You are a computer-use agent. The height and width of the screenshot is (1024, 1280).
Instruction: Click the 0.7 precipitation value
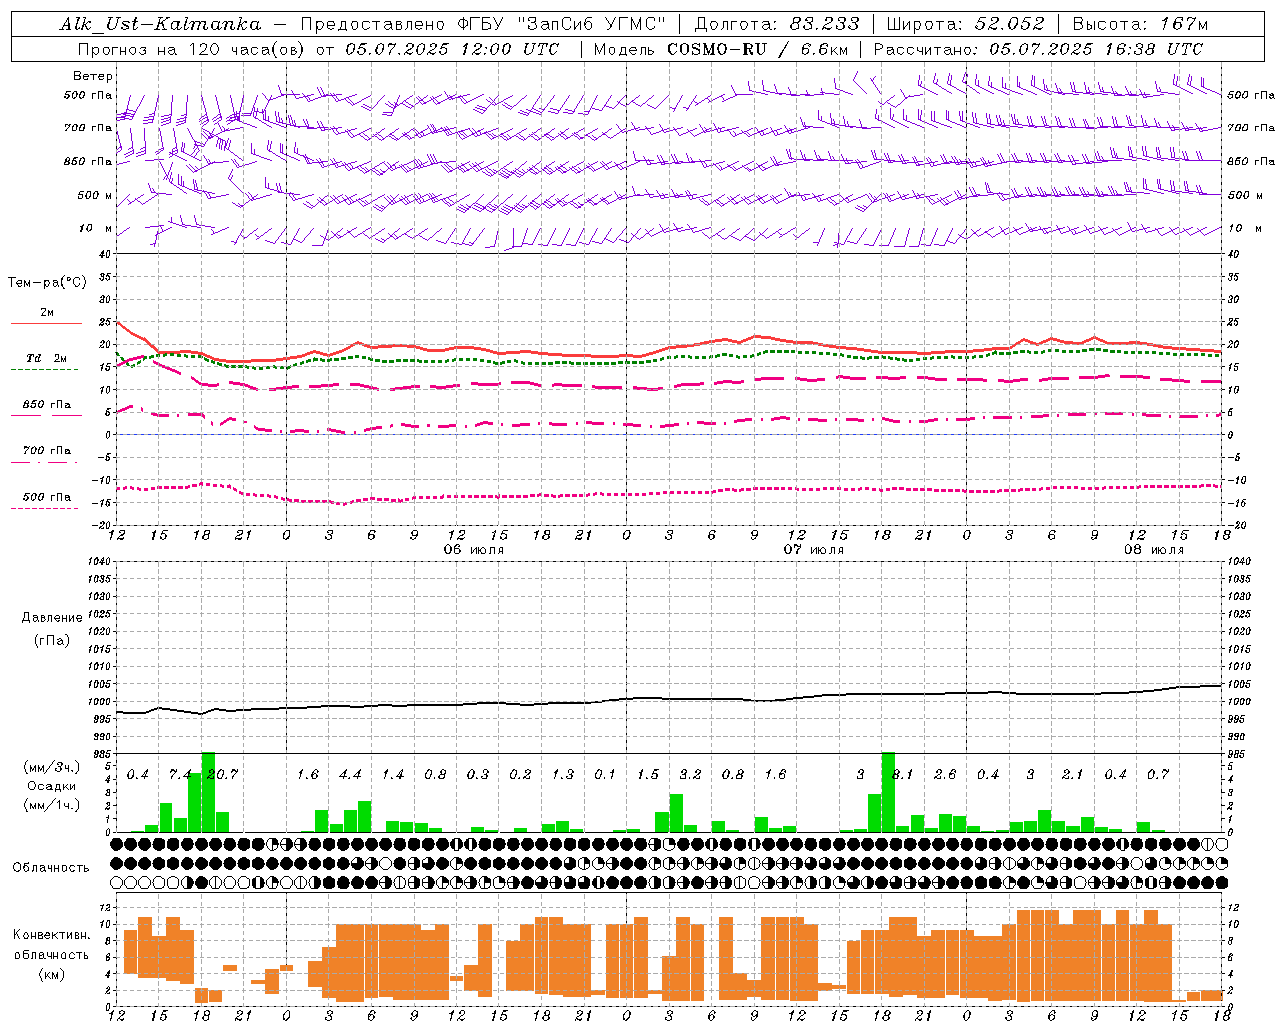[x=1158, y=775]
